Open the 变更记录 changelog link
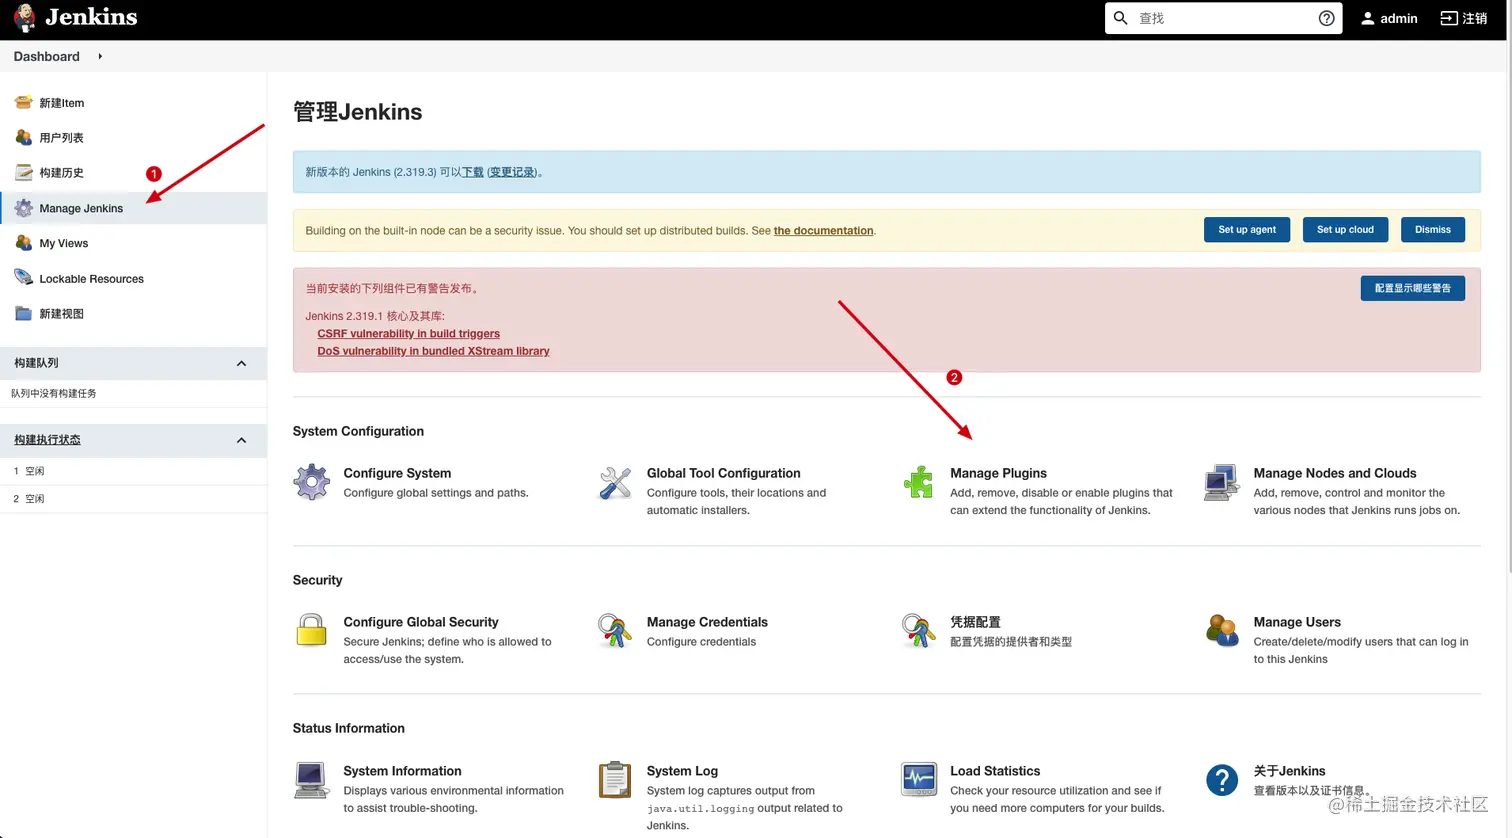The image size is (1512, 838). [x=513, y=172]
